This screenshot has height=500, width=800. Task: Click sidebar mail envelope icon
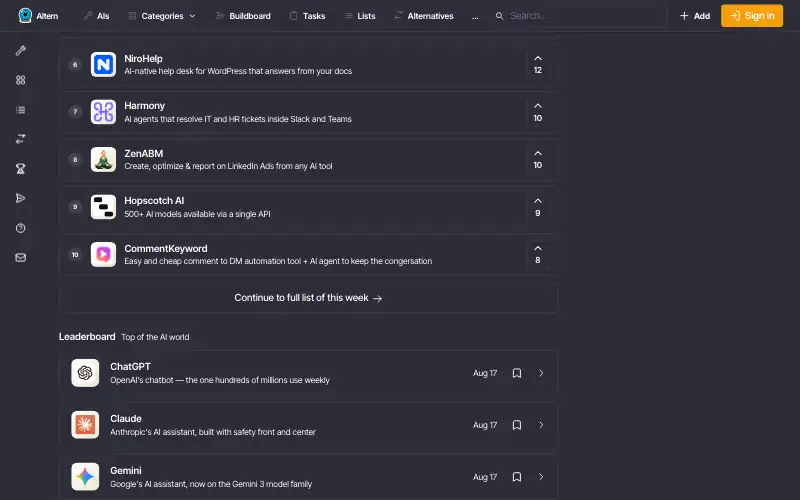tap(20, 258)
